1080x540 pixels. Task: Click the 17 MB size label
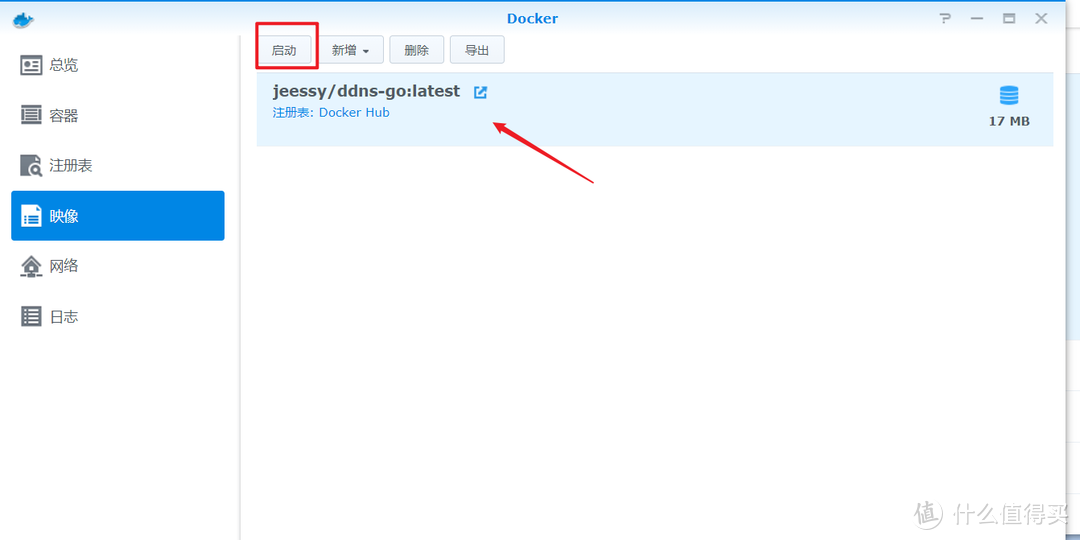click(x=1009, y=122)
